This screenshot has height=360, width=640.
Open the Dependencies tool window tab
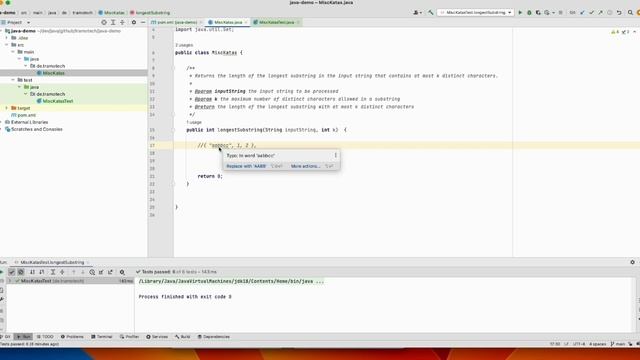tap(213, 337)
